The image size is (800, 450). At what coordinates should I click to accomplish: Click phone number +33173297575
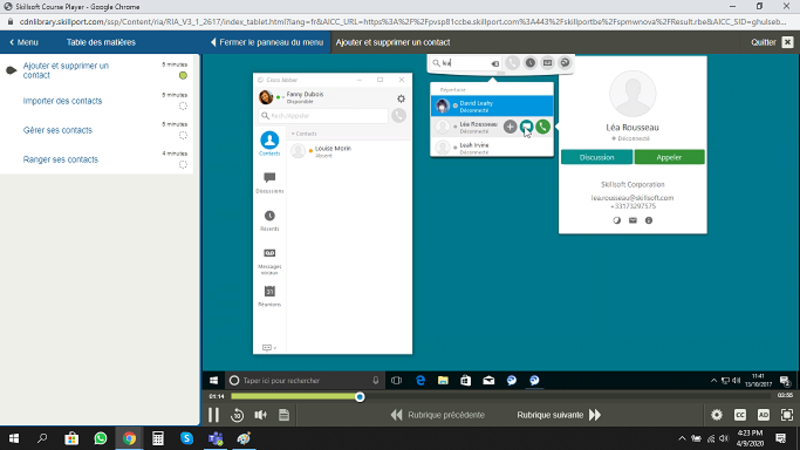tap(633, 206)
